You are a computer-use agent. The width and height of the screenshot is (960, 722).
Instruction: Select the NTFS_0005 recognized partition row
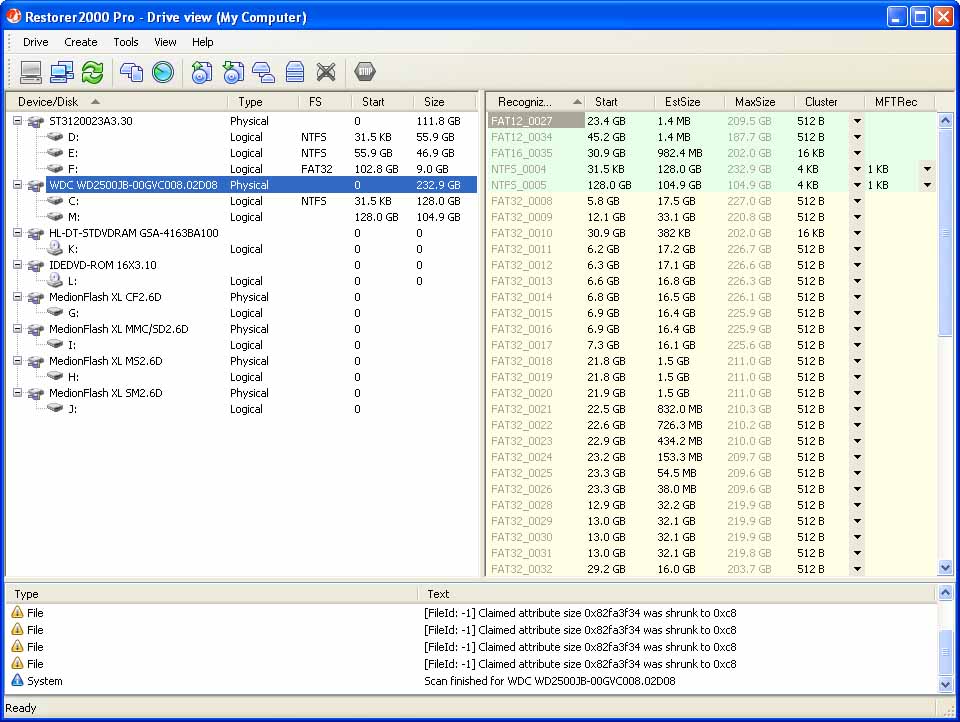pyautogui.click(x=711, y=185)
